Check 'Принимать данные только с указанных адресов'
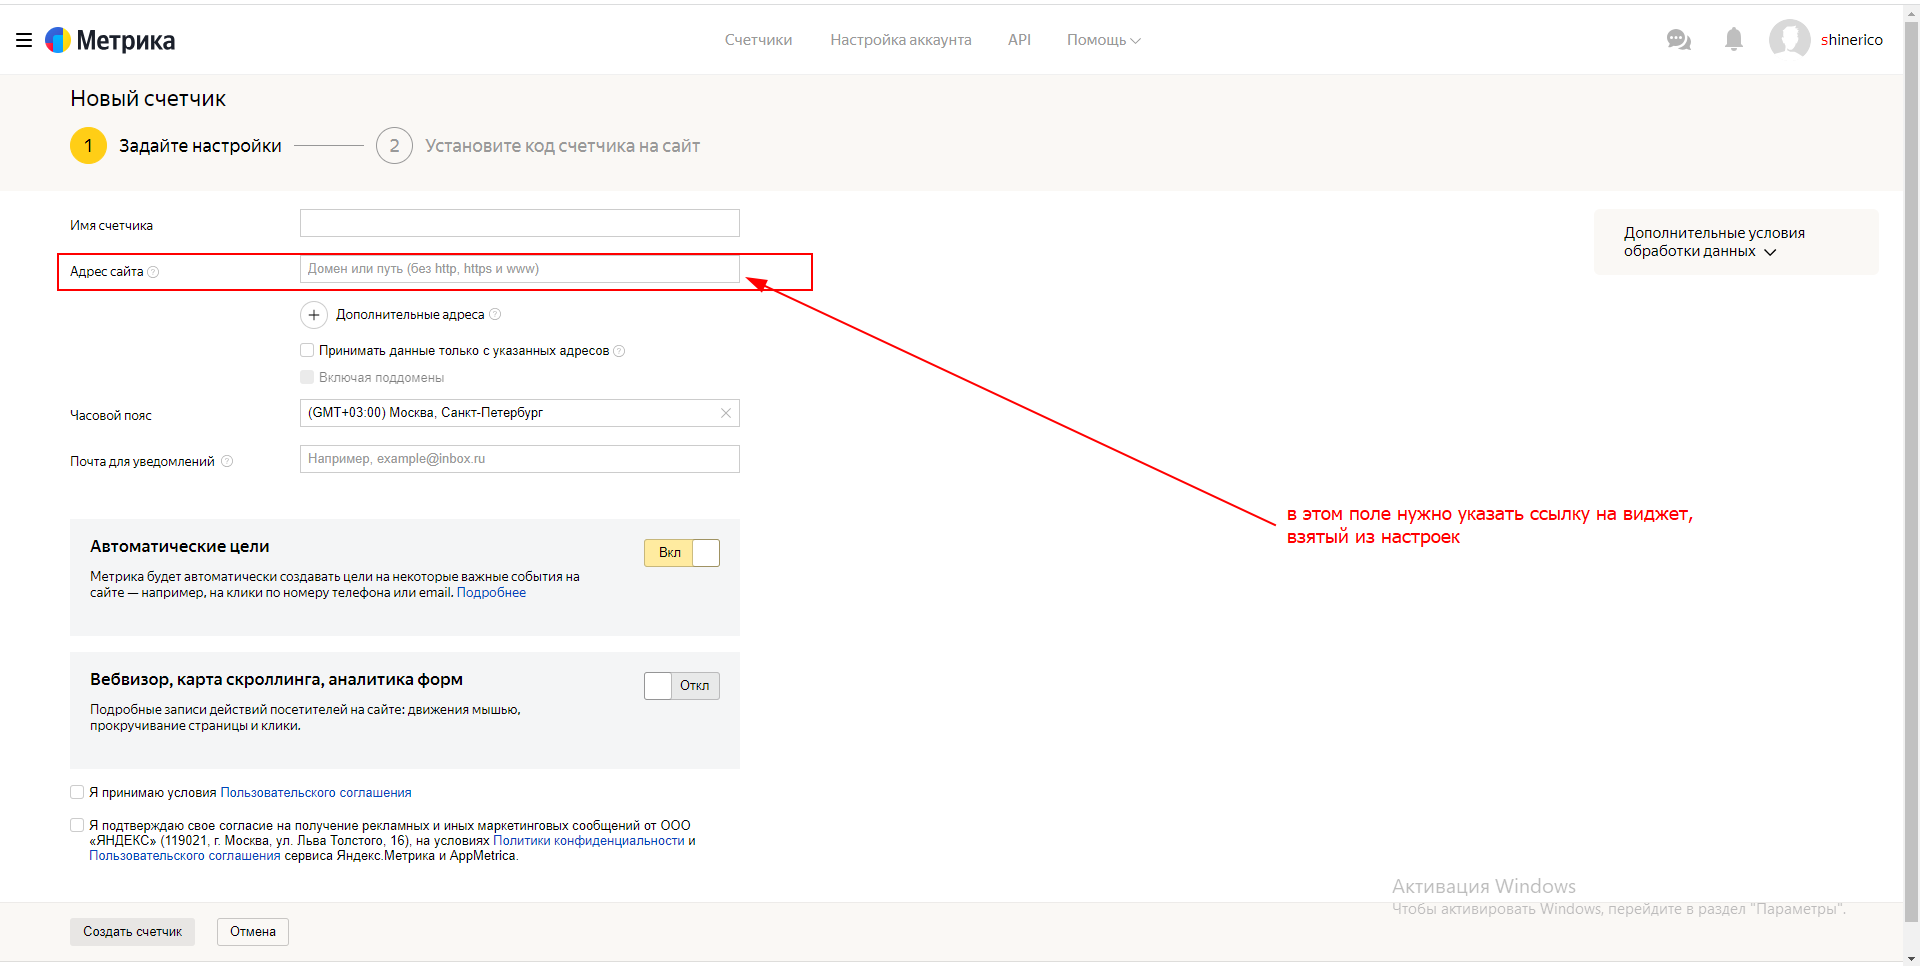Image resolution: width=1920 pixels, height=966 pixels. coord(307,350)
